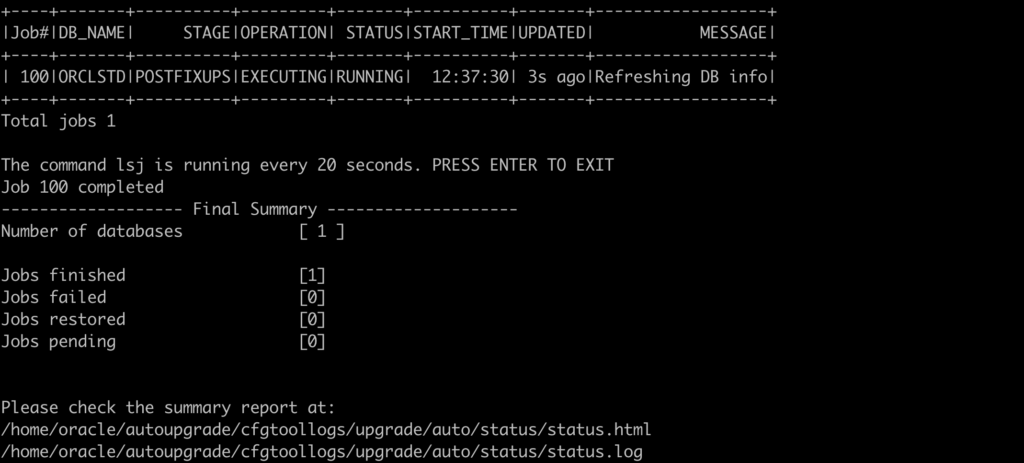This screenshot has width=1024, height=463.
Task: Click the EXECUTING operation value
Action: 284,77
